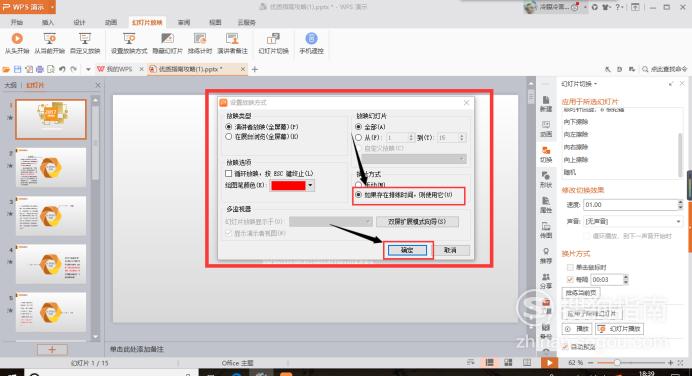Click the save quick-access icon
692x376 pixels.
tap(18, 69)
